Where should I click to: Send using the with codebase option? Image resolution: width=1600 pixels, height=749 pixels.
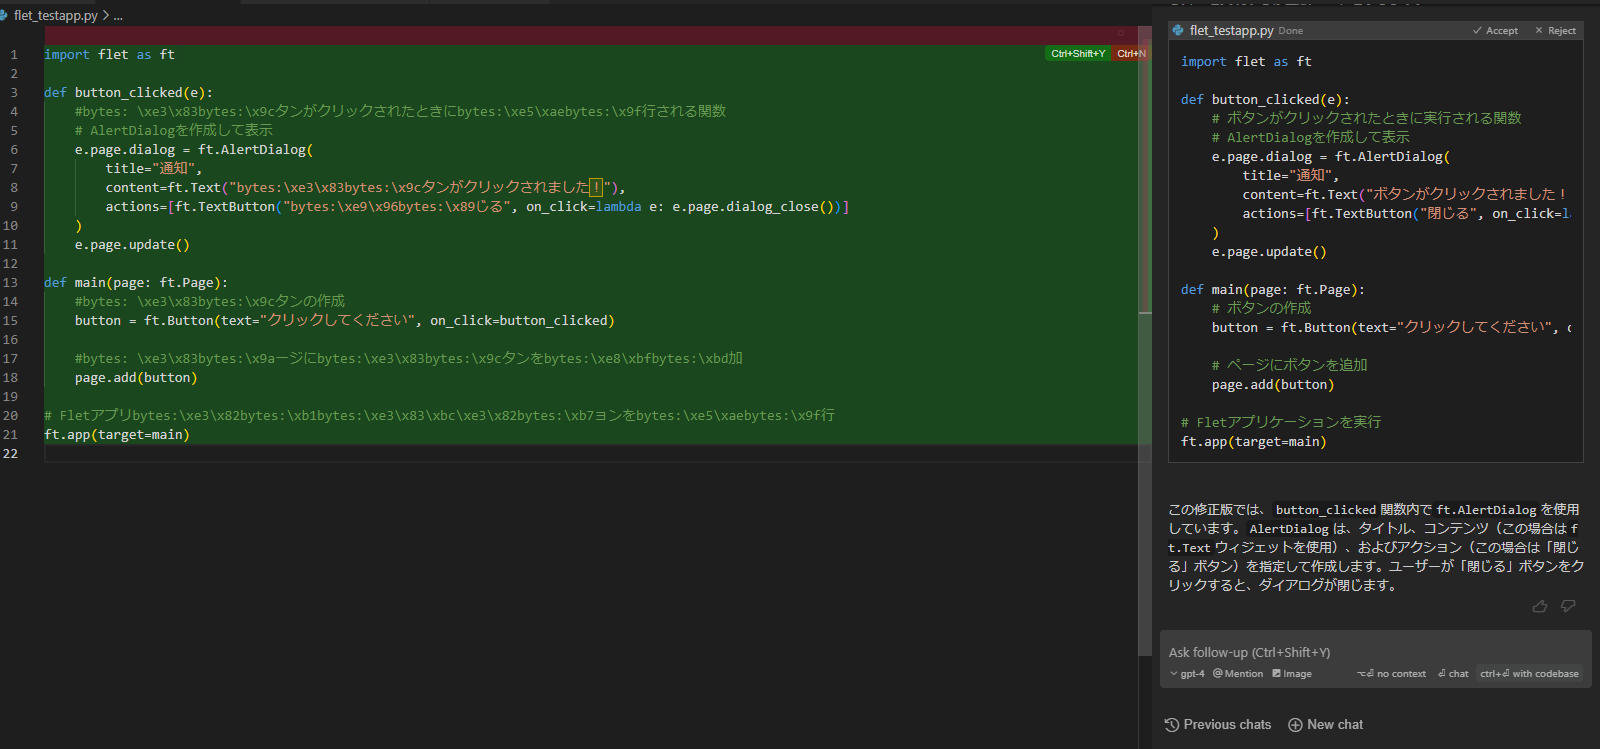click(1530, 674)
